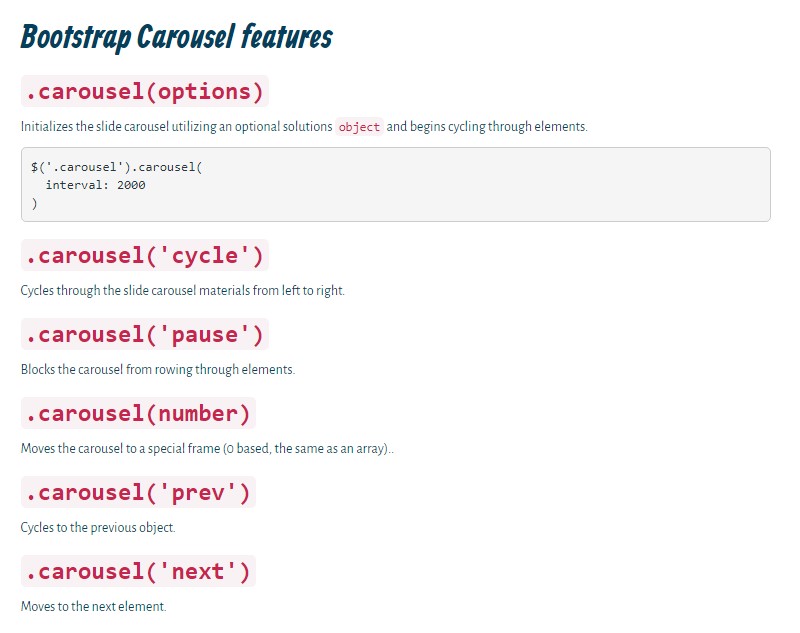The image size is (800, 633).
Task: Click the .carousel('next') heading
Action: pyautogui.click(x=138, y=572)
